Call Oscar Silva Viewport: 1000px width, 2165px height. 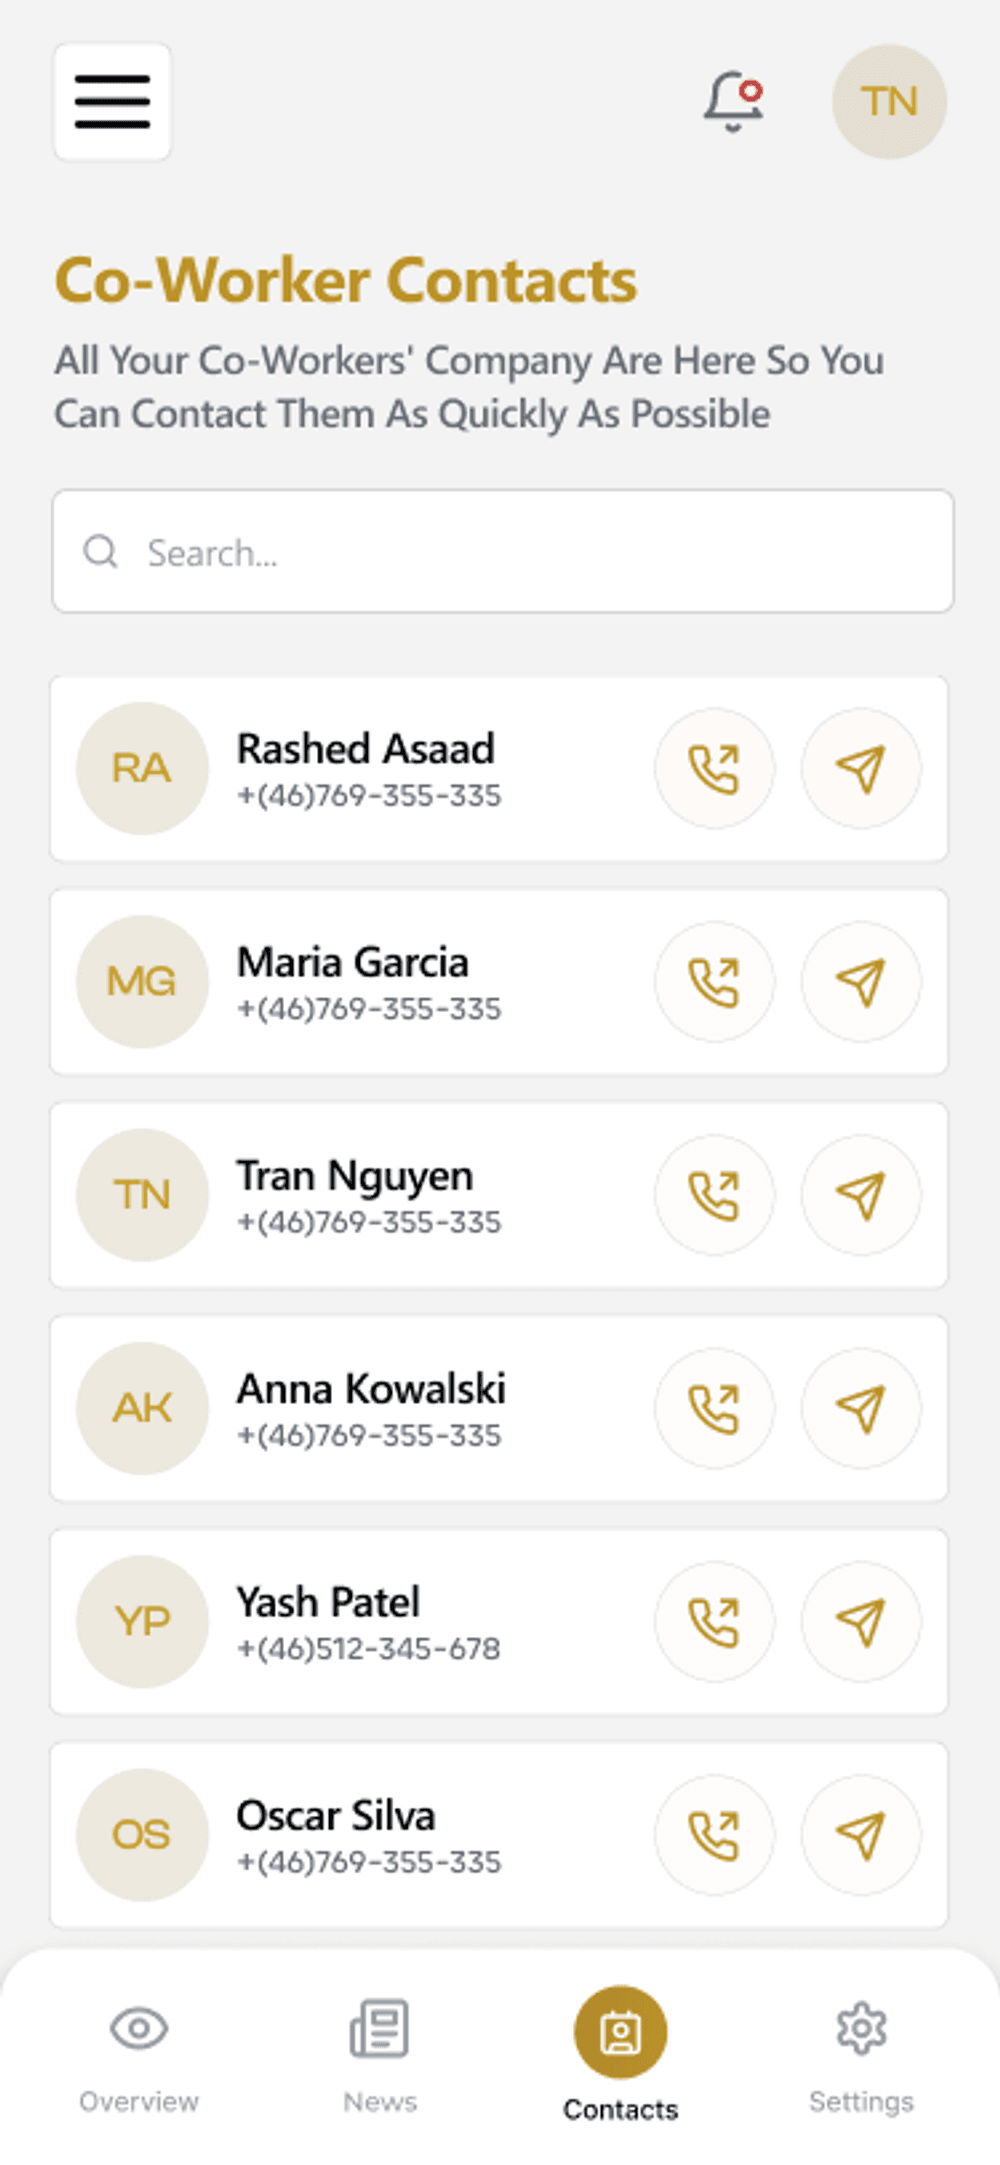714,1835
